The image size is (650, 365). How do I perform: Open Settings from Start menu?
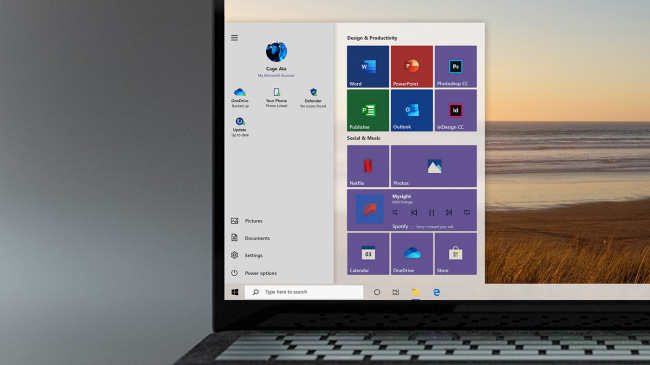[247, 255]
